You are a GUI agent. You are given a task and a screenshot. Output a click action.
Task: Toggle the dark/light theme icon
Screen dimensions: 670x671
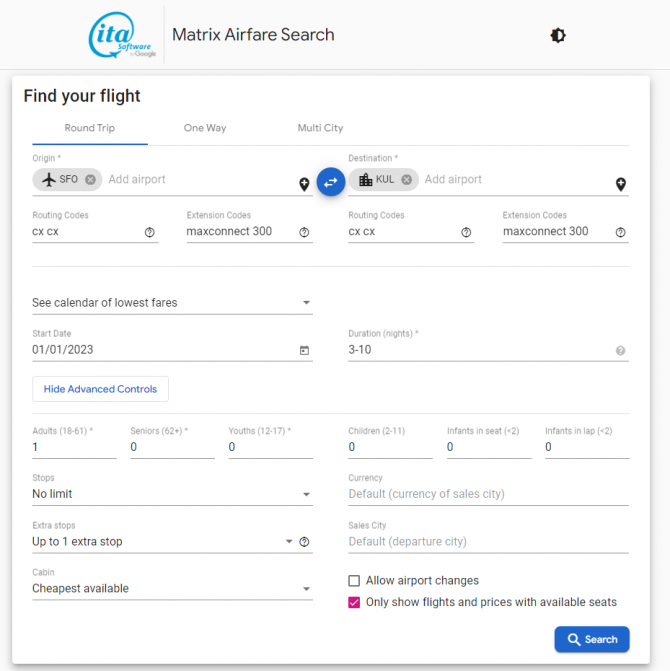(x=558, y=35)
